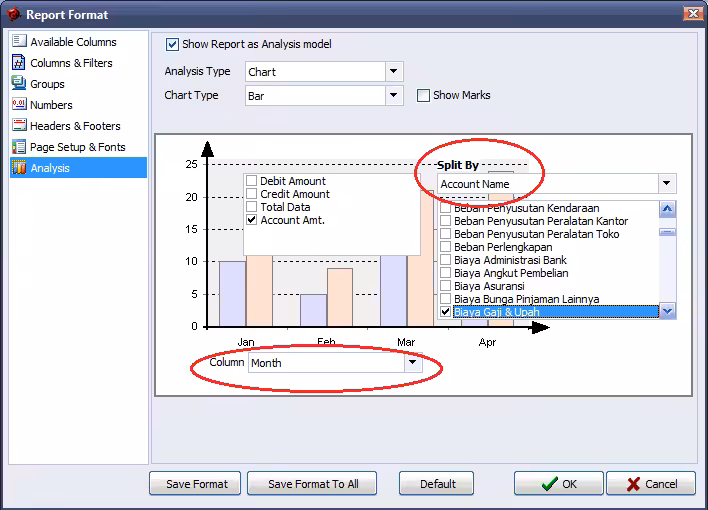Click the green check icon on OK
The width and height of the screenshot is (708, 510).
coord(550,484)
